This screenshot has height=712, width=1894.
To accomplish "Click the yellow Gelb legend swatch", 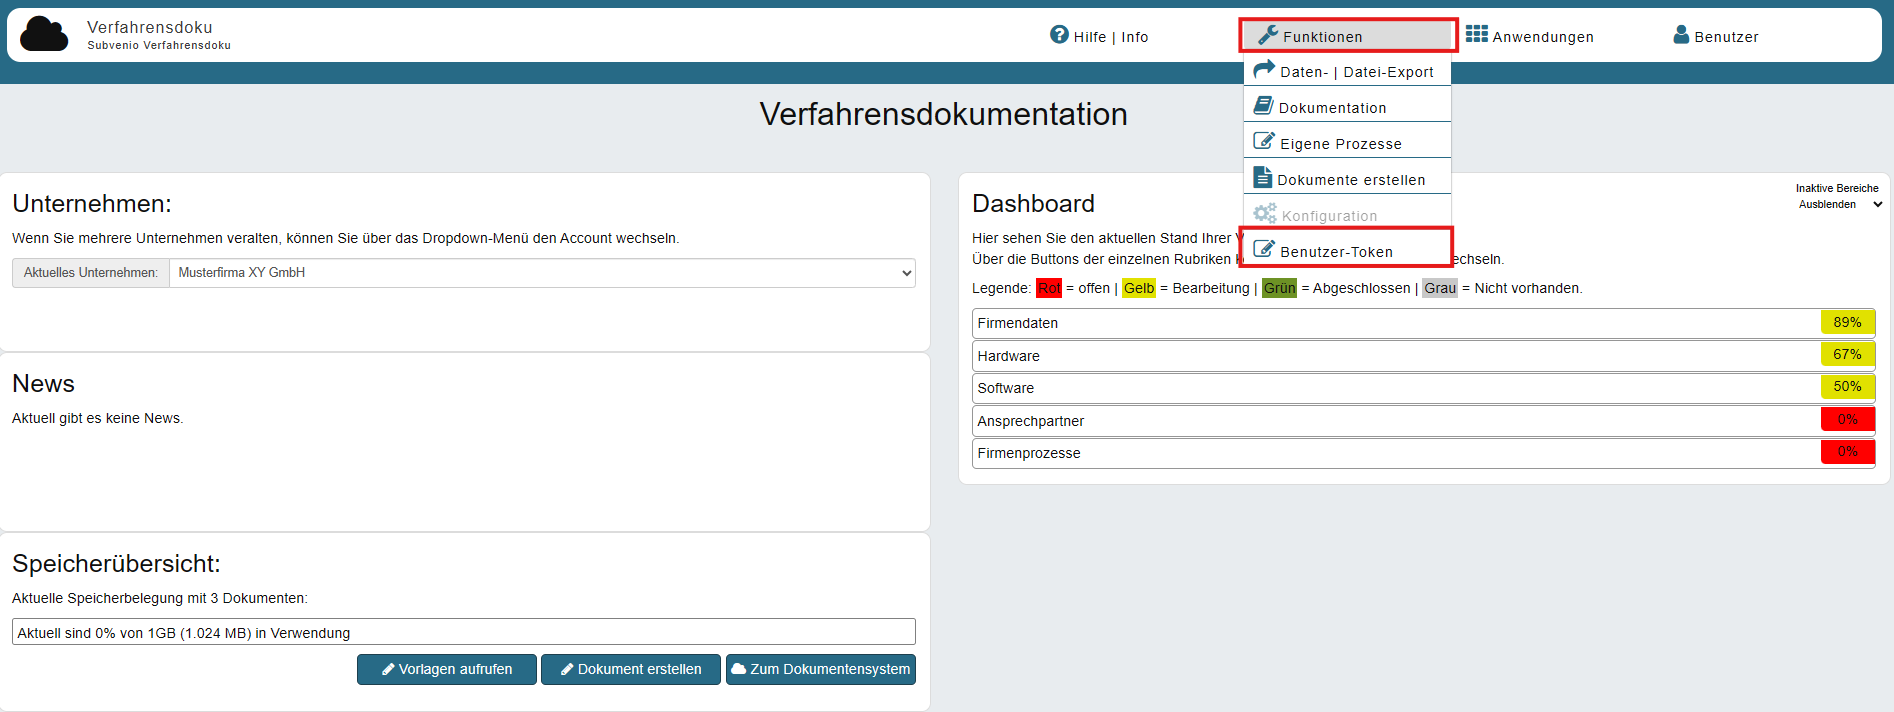I will pos(1139,288).
